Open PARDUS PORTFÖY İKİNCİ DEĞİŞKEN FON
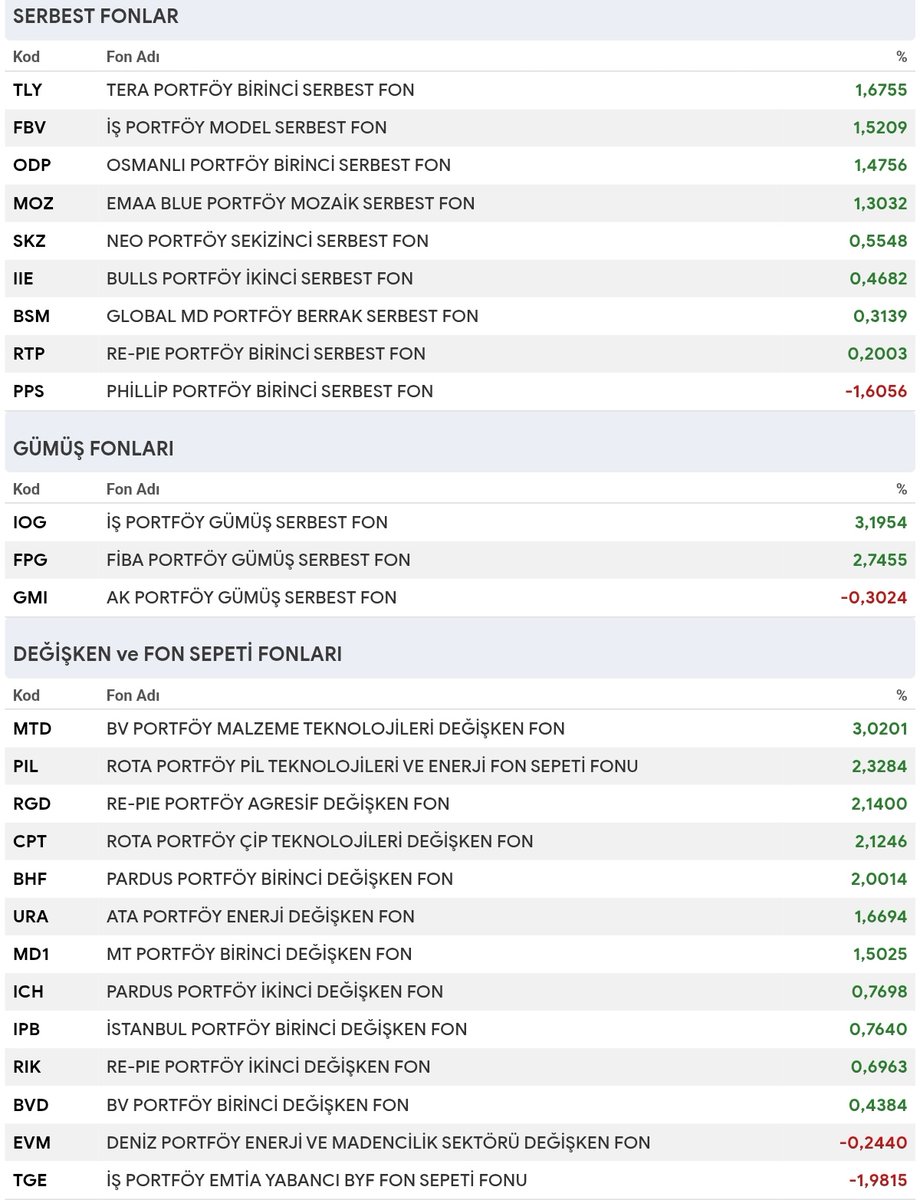 click(275, 992)
